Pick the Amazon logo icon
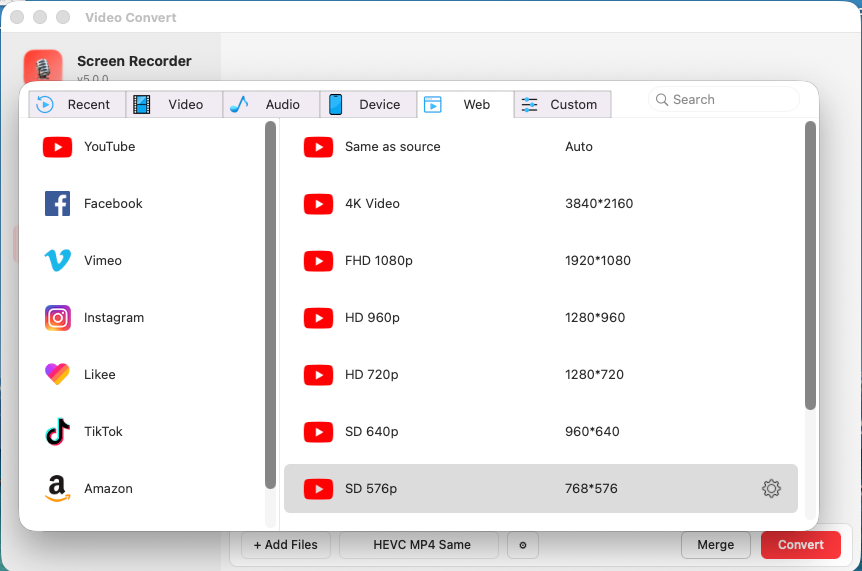 pos(57,489)
